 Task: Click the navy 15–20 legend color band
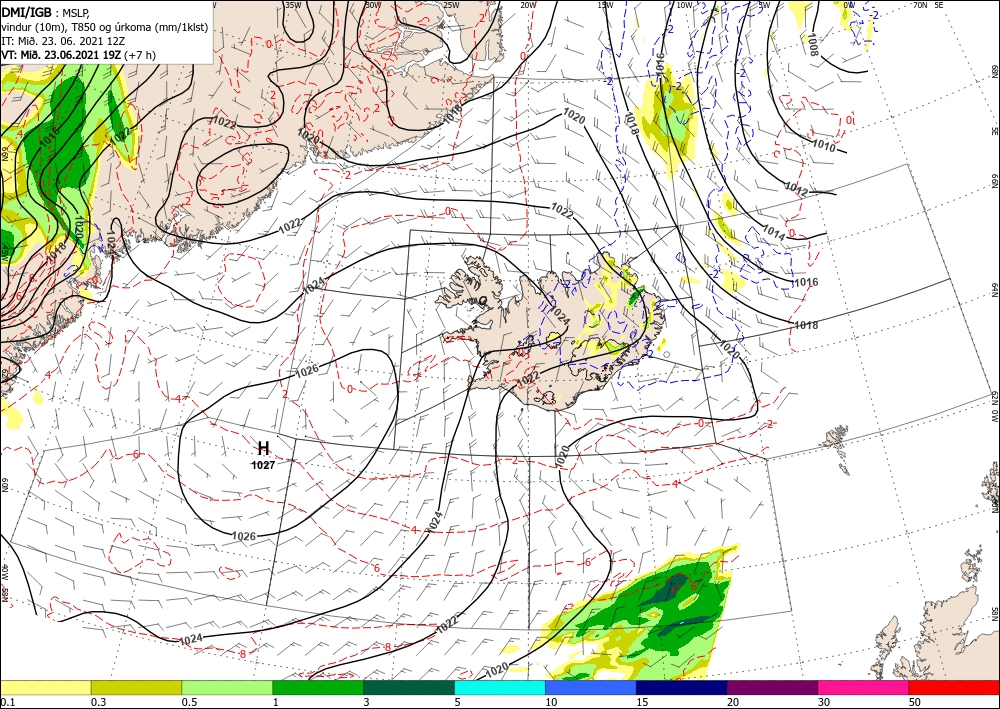tap(682, 687)
